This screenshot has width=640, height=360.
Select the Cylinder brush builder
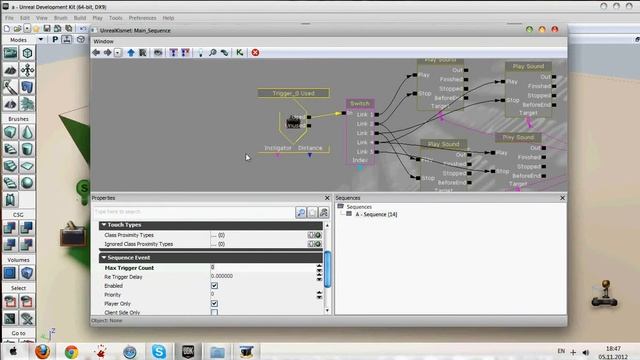click(x=27, y=149)
